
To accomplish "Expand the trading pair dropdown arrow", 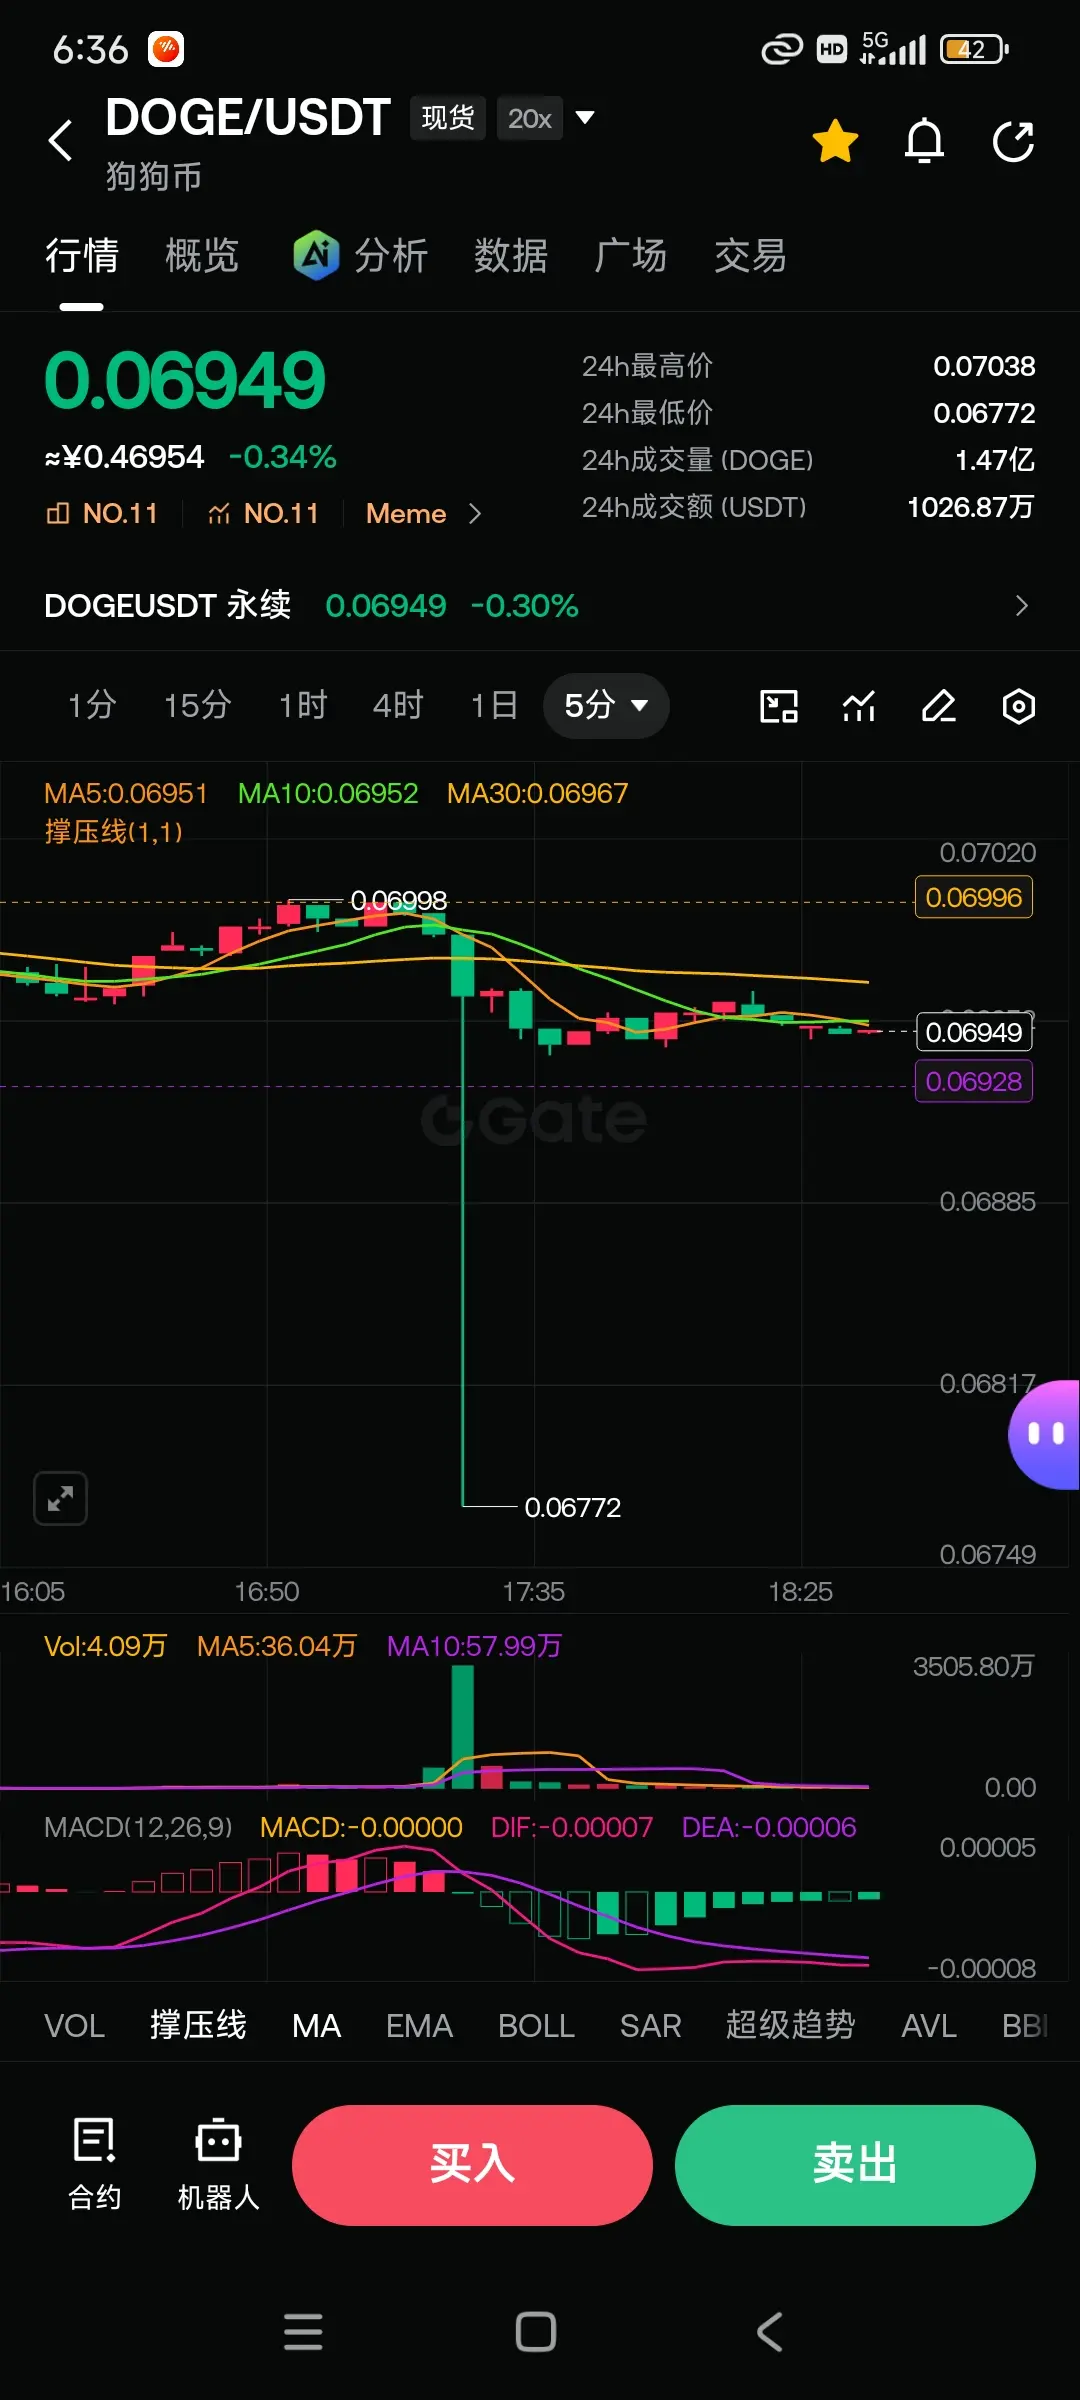I will tap(585, 118).
